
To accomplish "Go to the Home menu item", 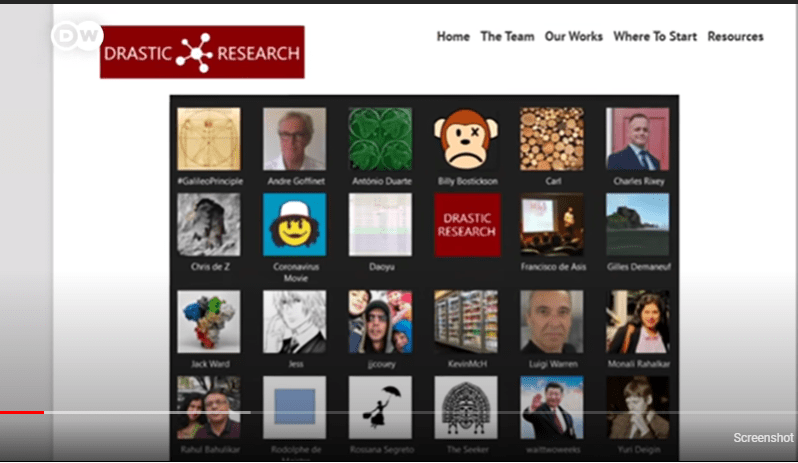I will click(x=453, y=37).
